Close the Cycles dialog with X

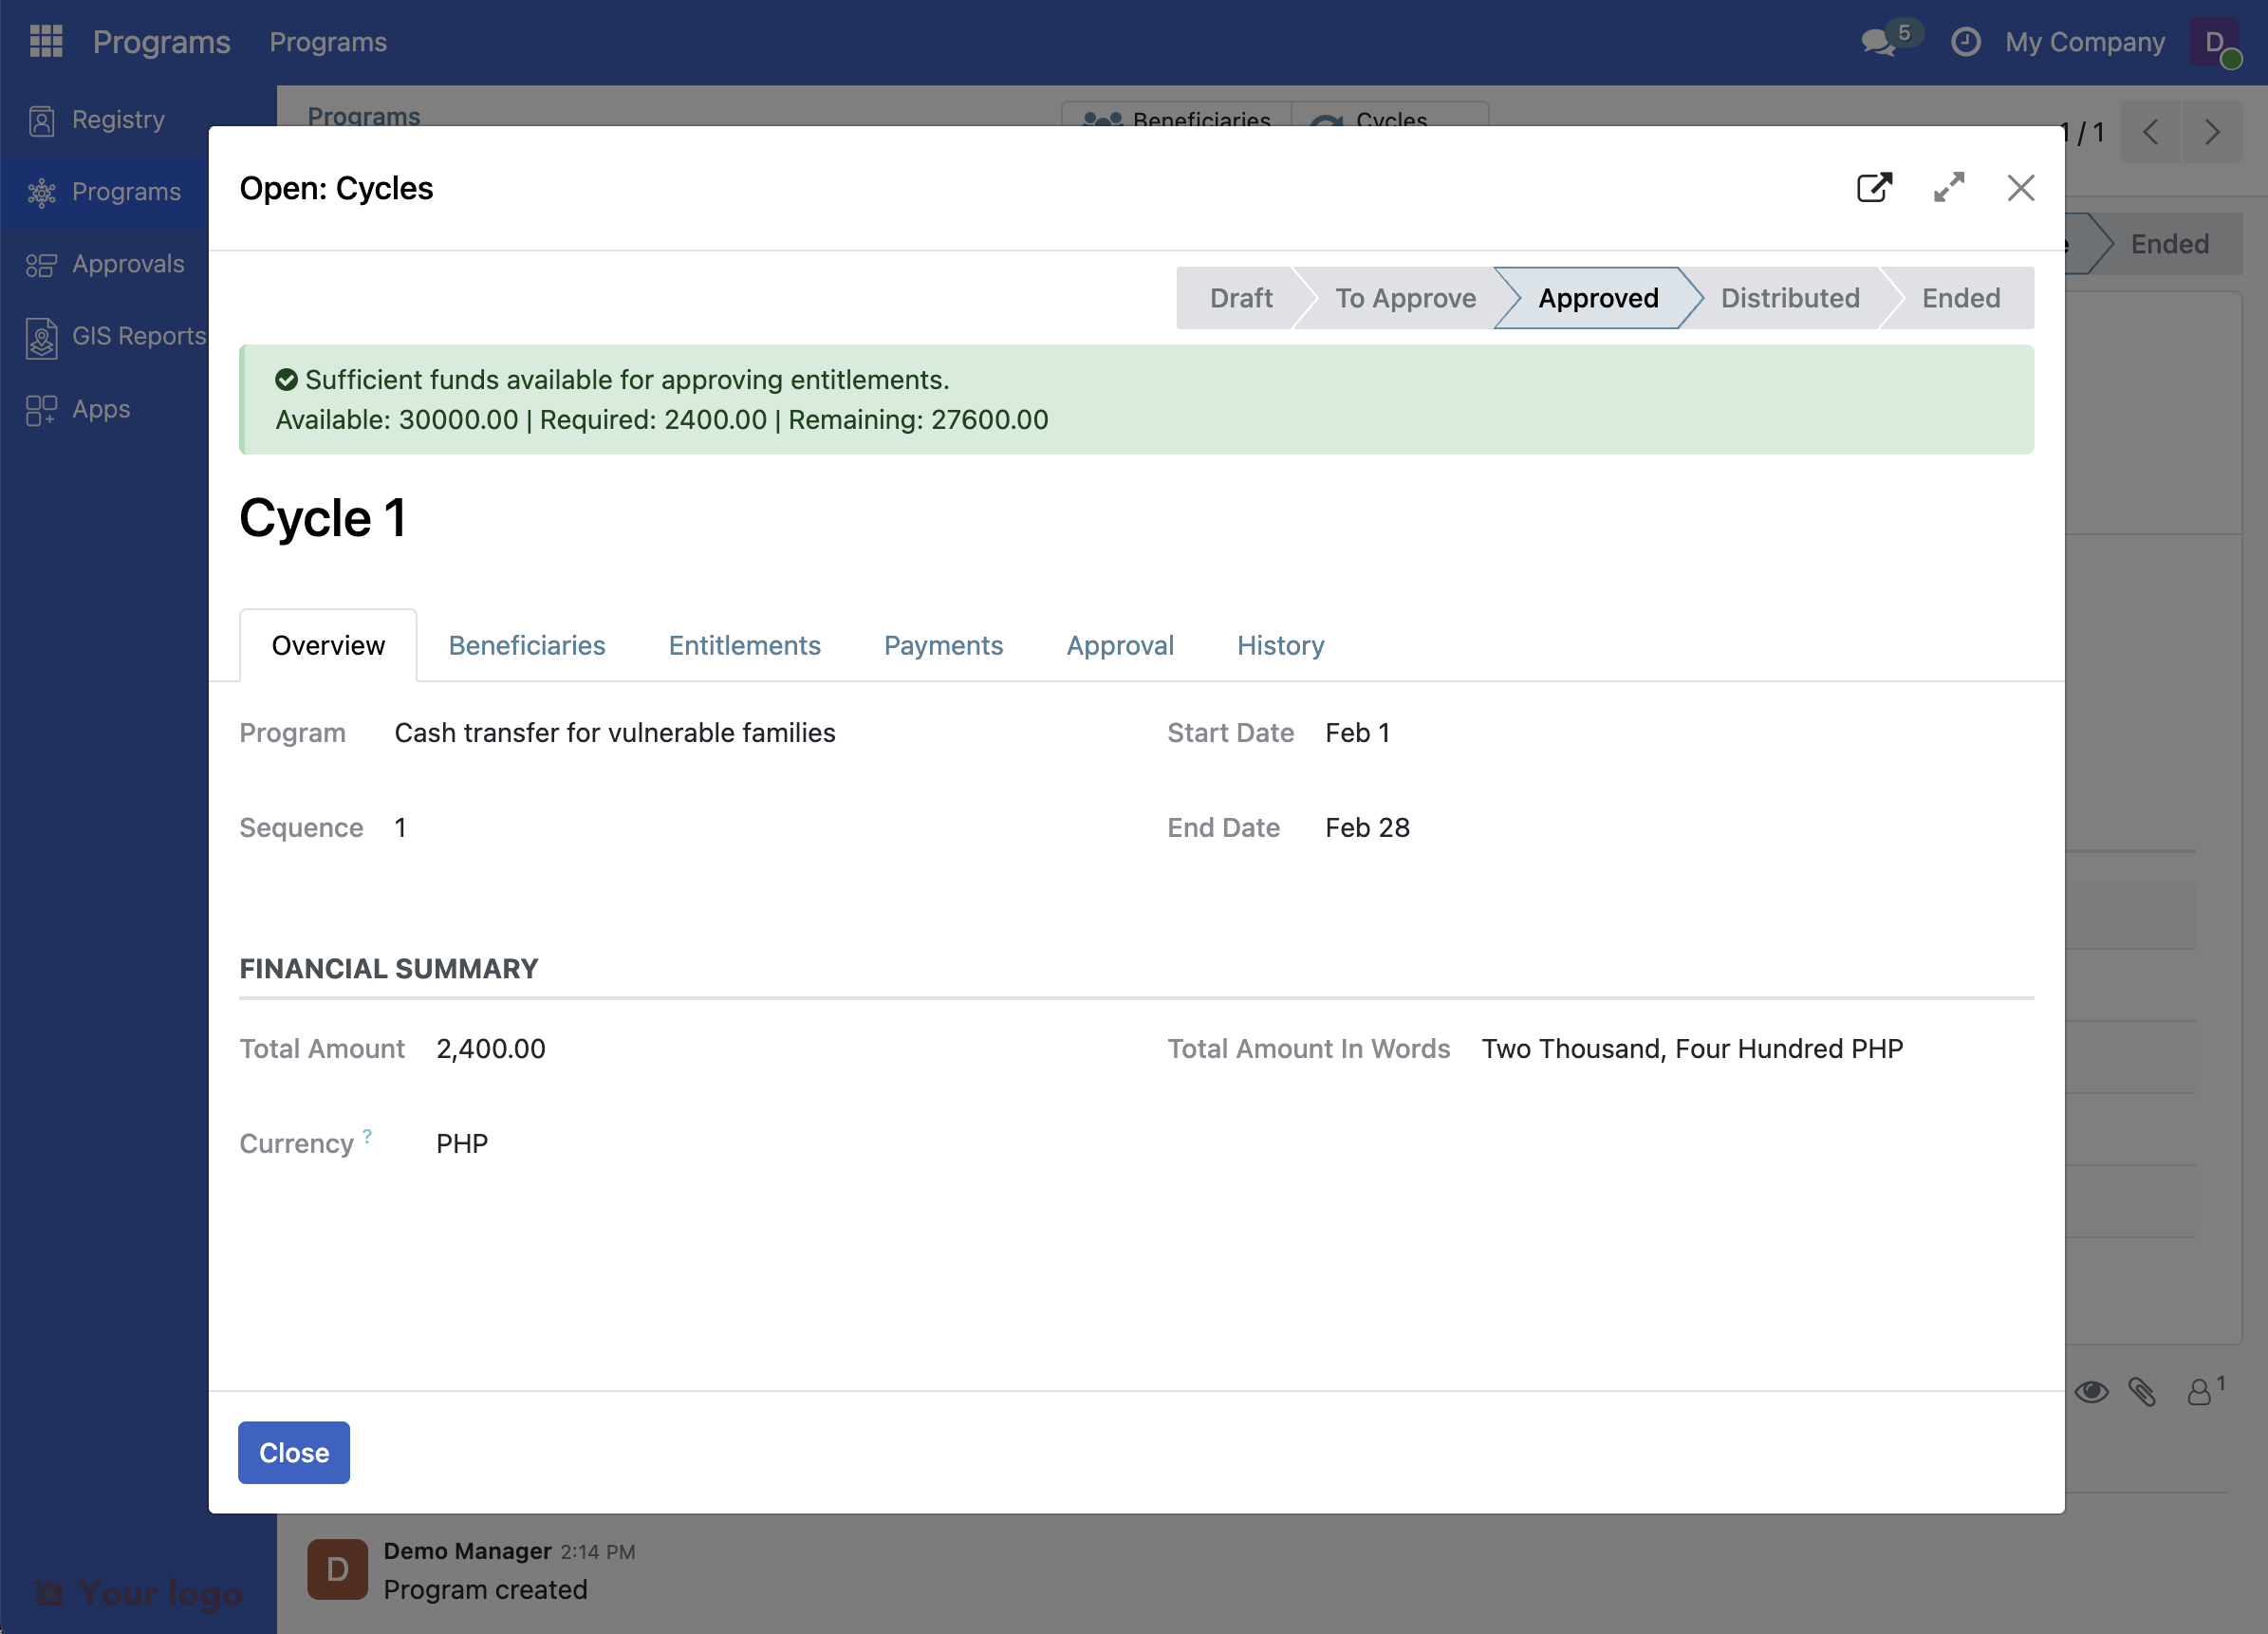(2020, 188)
